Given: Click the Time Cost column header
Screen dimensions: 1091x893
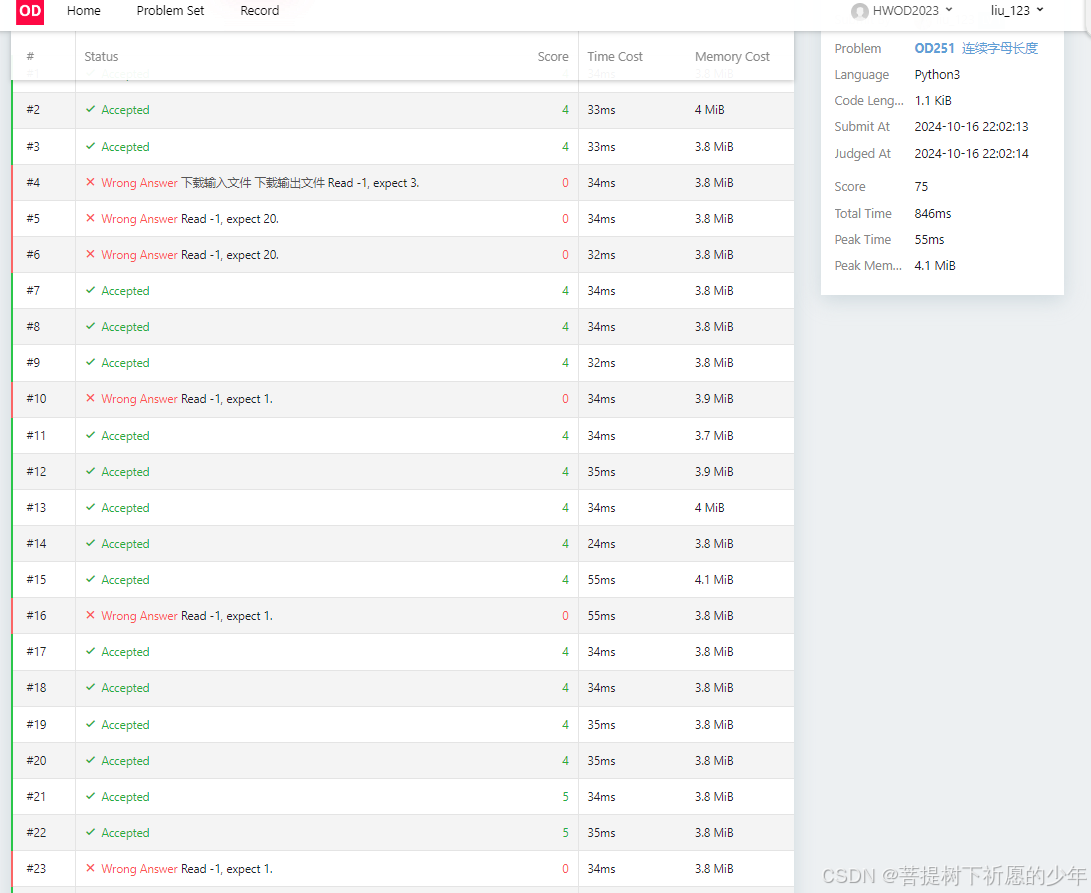Looking at the screenshot, I should 615,56.
